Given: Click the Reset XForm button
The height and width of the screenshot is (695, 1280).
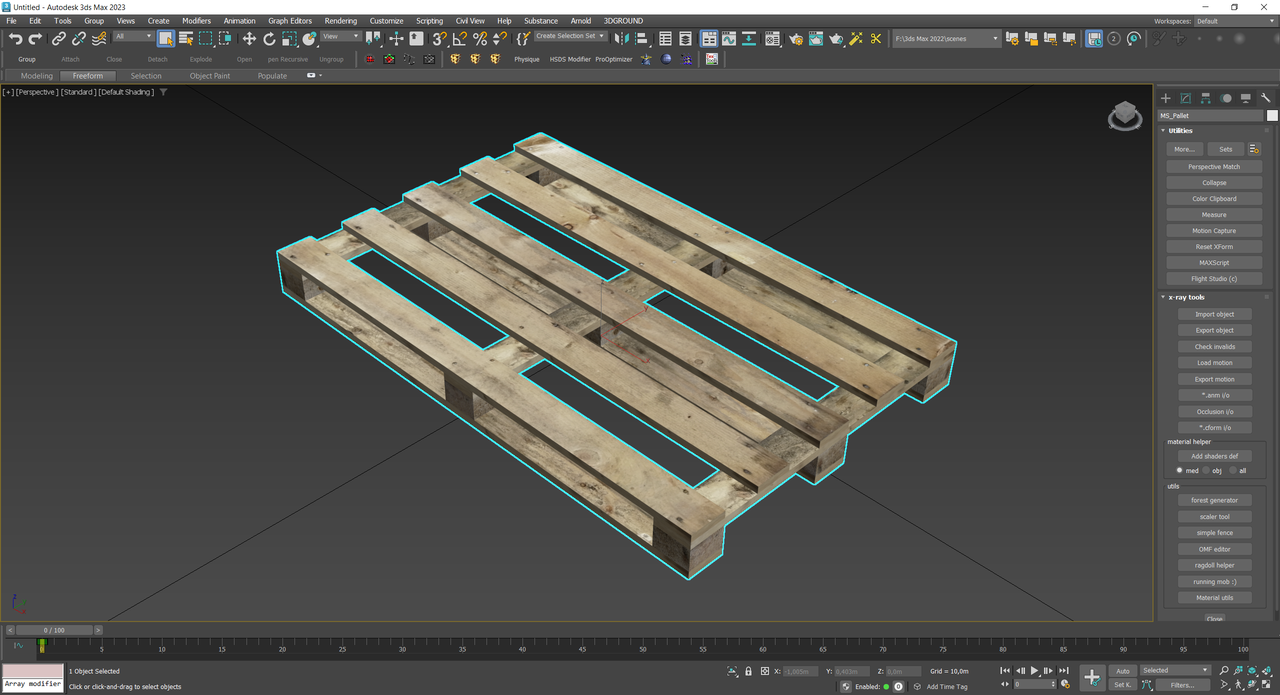Looking at the screenshot, I should [x=1214, y=247].
